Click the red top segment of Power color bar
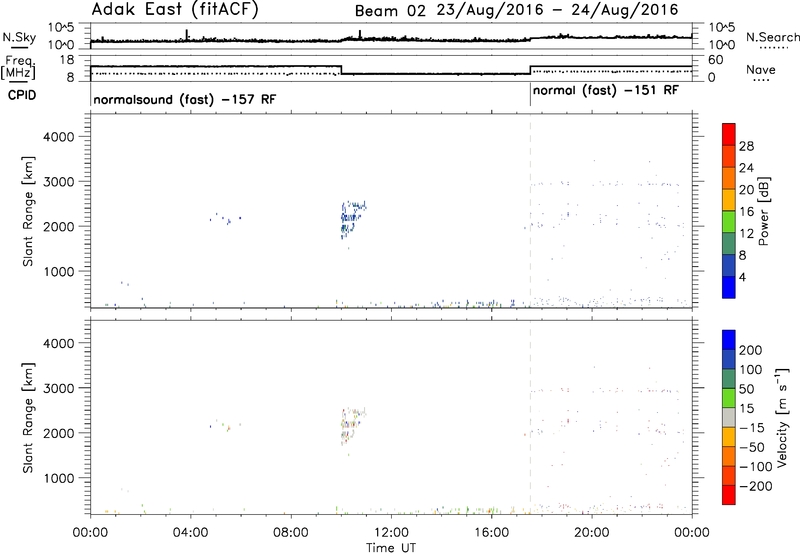The image size is (800, 554). pos(729,134)
